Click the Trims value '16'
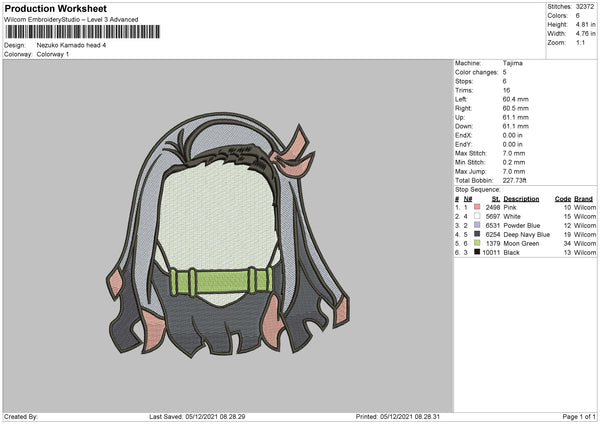Viewport: 600px width, 424px height. pos(506,90)
